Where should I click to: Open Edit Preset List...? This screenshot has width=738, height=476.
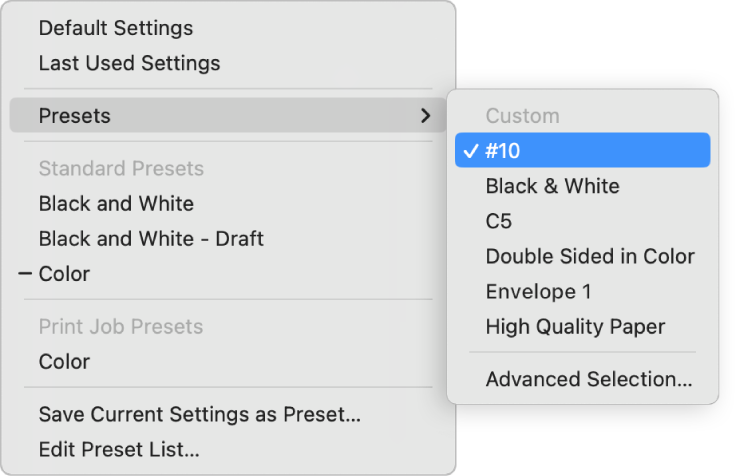(x=119, y=450)
